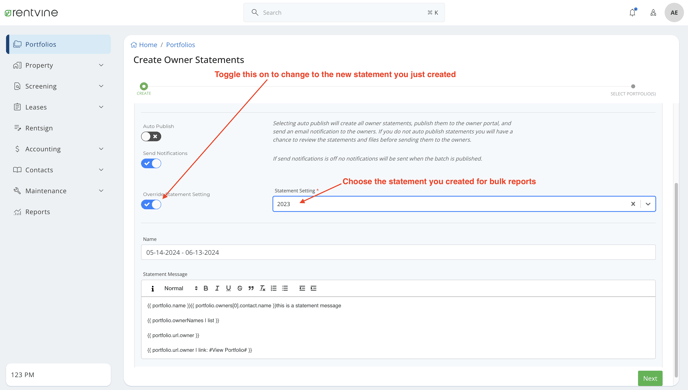The width and height of the screenshot is (688, 390).
Task: Apply underline formatting in statement message
Action: (228, 288)
